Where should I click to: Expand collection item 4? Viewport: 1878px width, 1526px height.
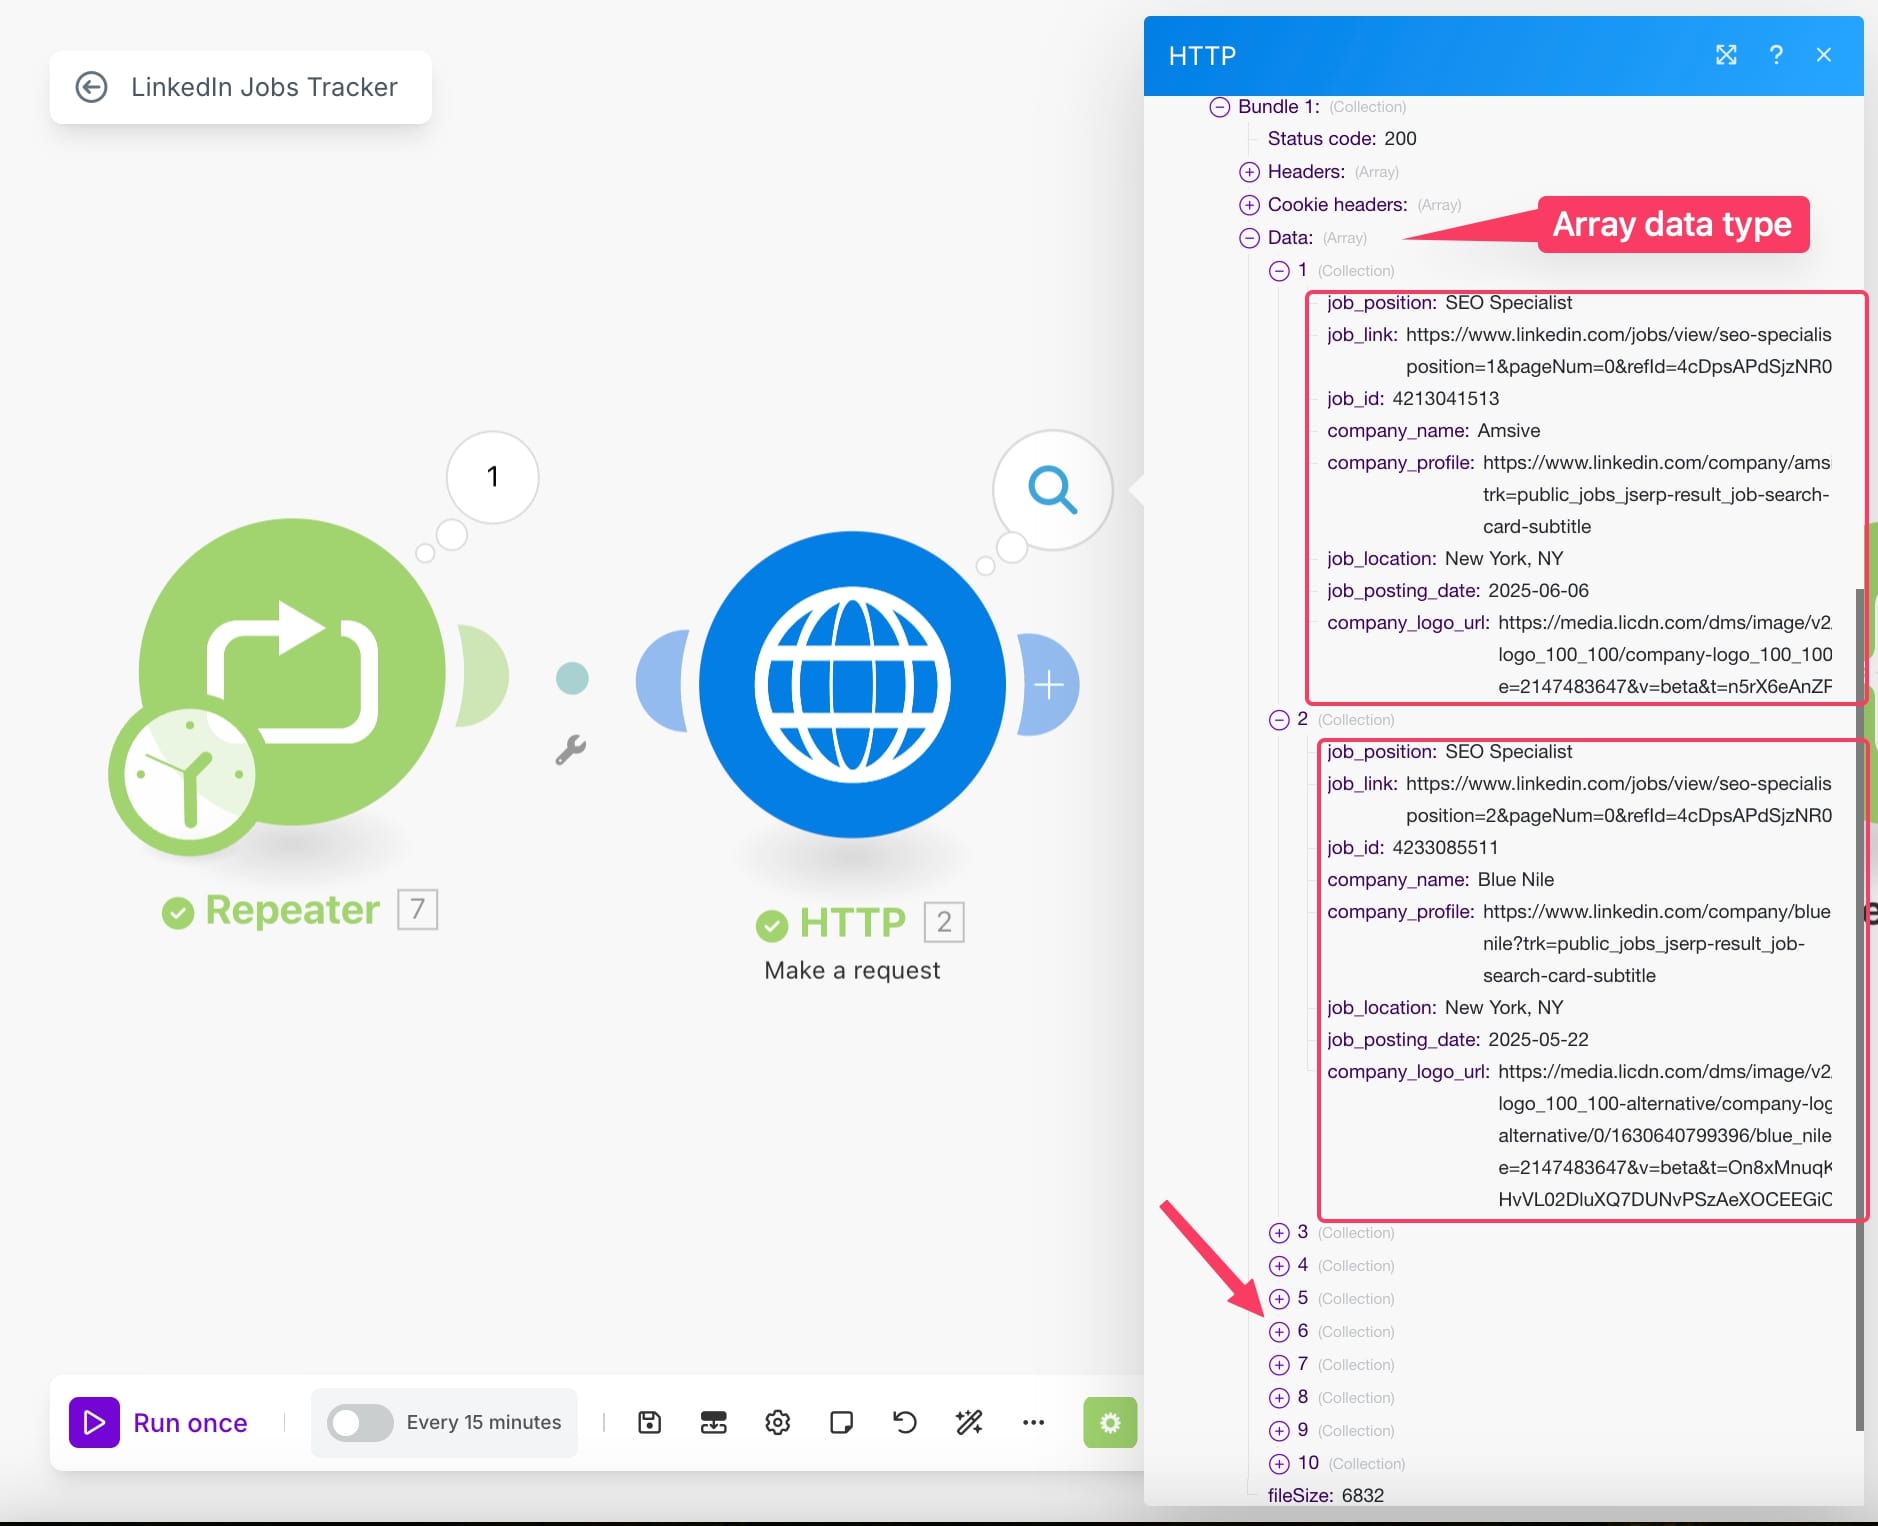tap(1279, 1266)
